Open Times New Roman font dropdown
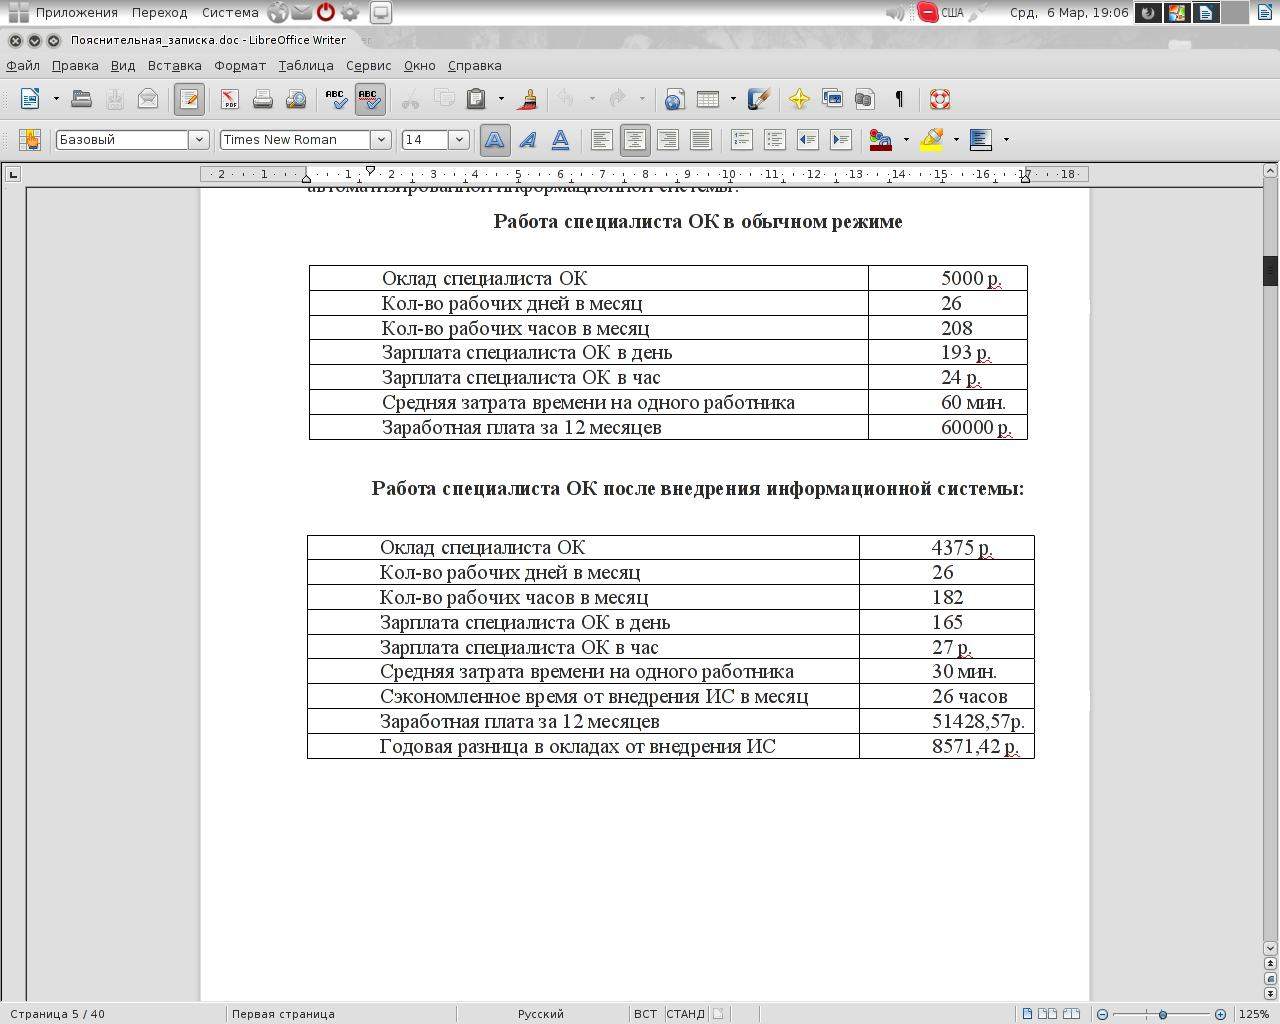This screenshot has height=1024, width=1280. pyautogui.click(x=381, y=140)
